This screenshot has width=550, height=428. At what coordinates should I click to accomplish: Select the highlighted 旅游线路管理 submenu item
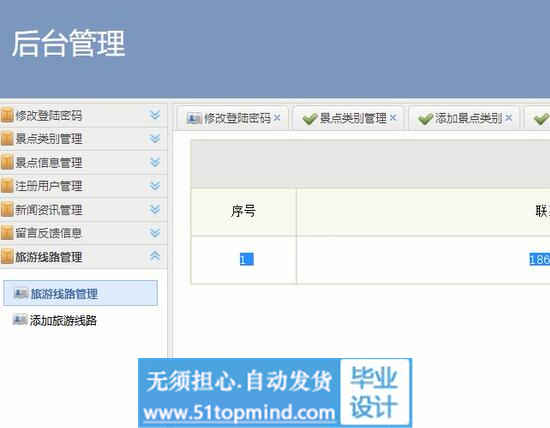(80, 293)
